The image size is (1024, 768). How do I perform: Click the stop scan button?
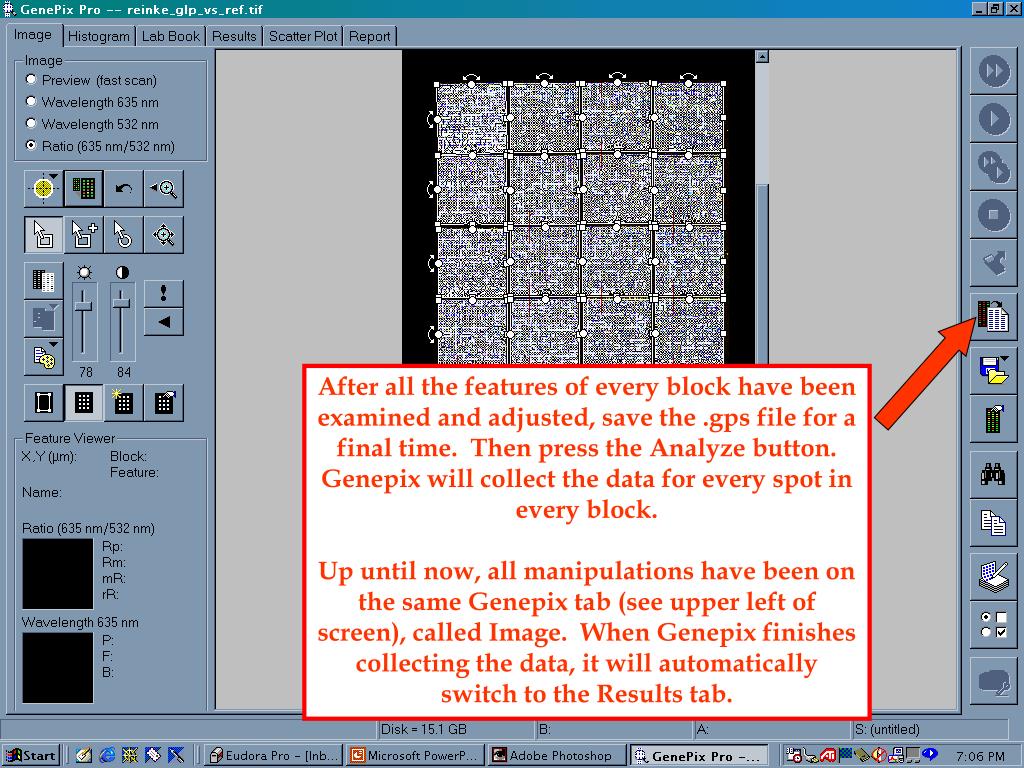point(993,215)
